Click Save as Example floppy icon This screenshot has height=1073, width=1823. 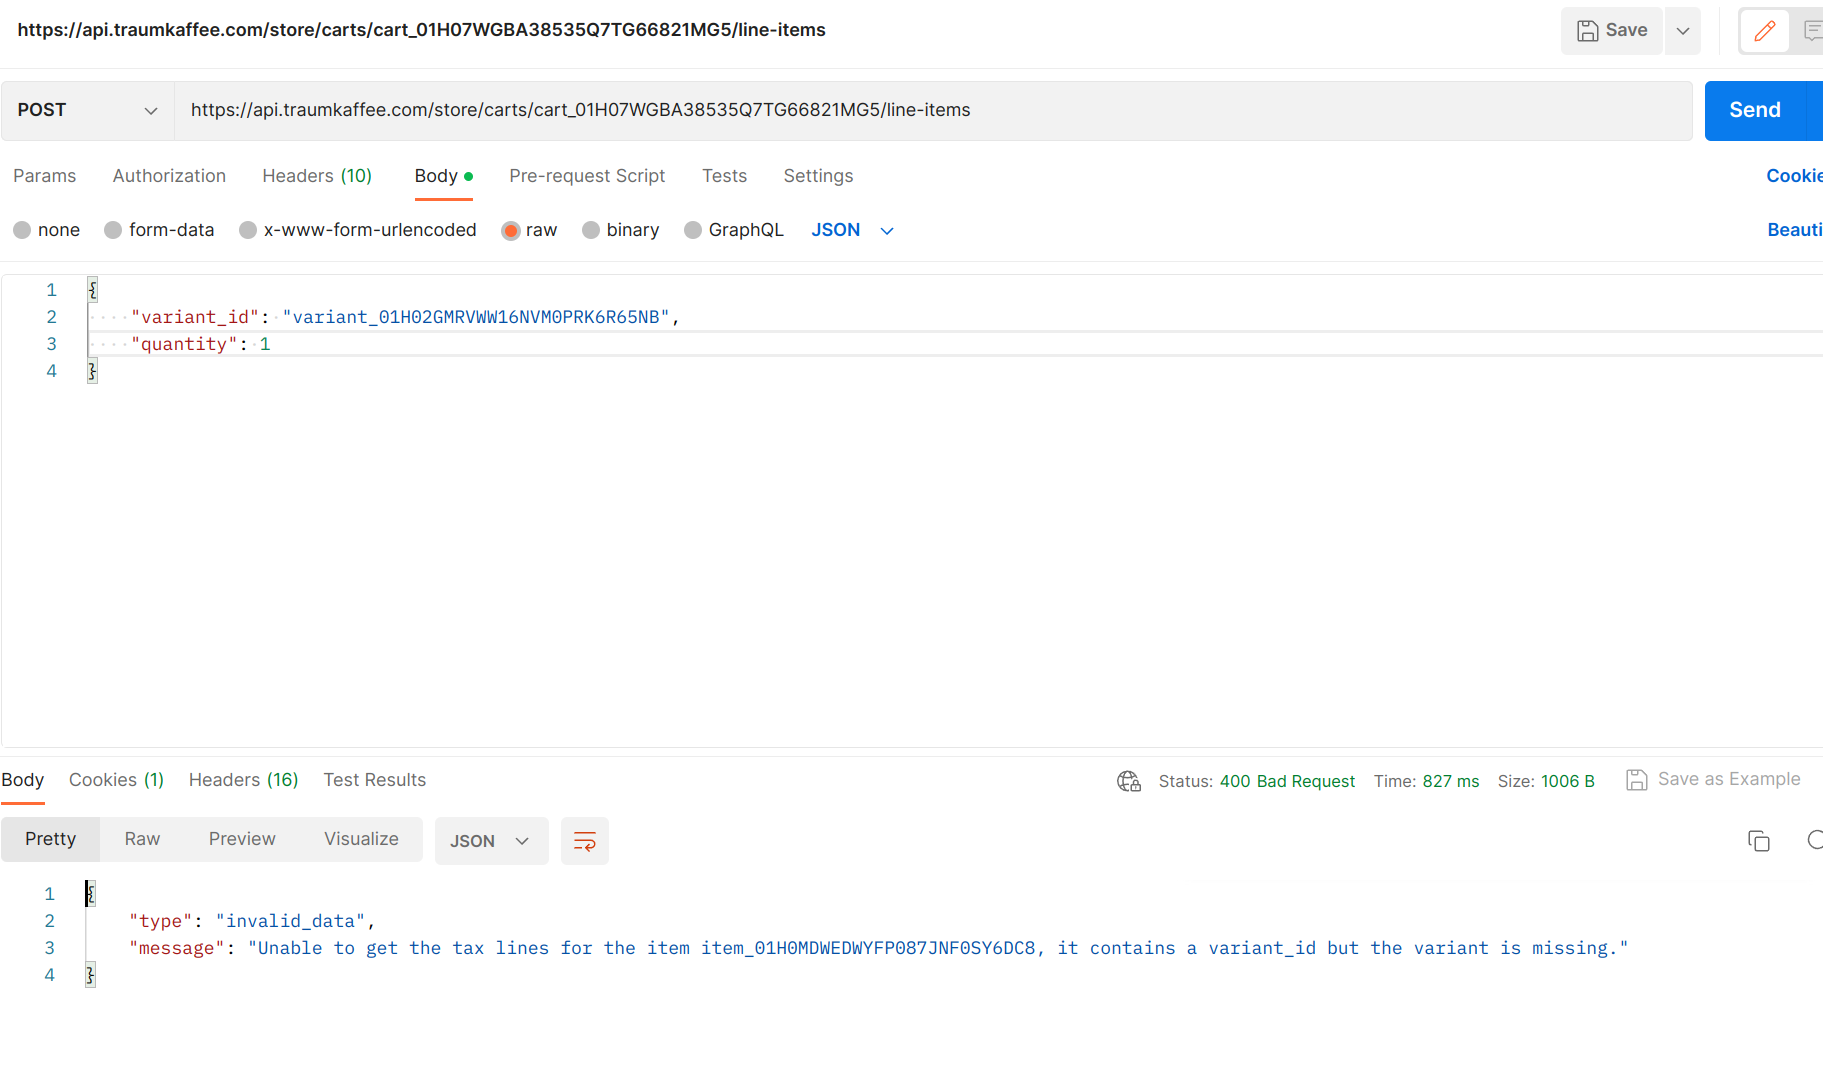(x=1637, y=779)
